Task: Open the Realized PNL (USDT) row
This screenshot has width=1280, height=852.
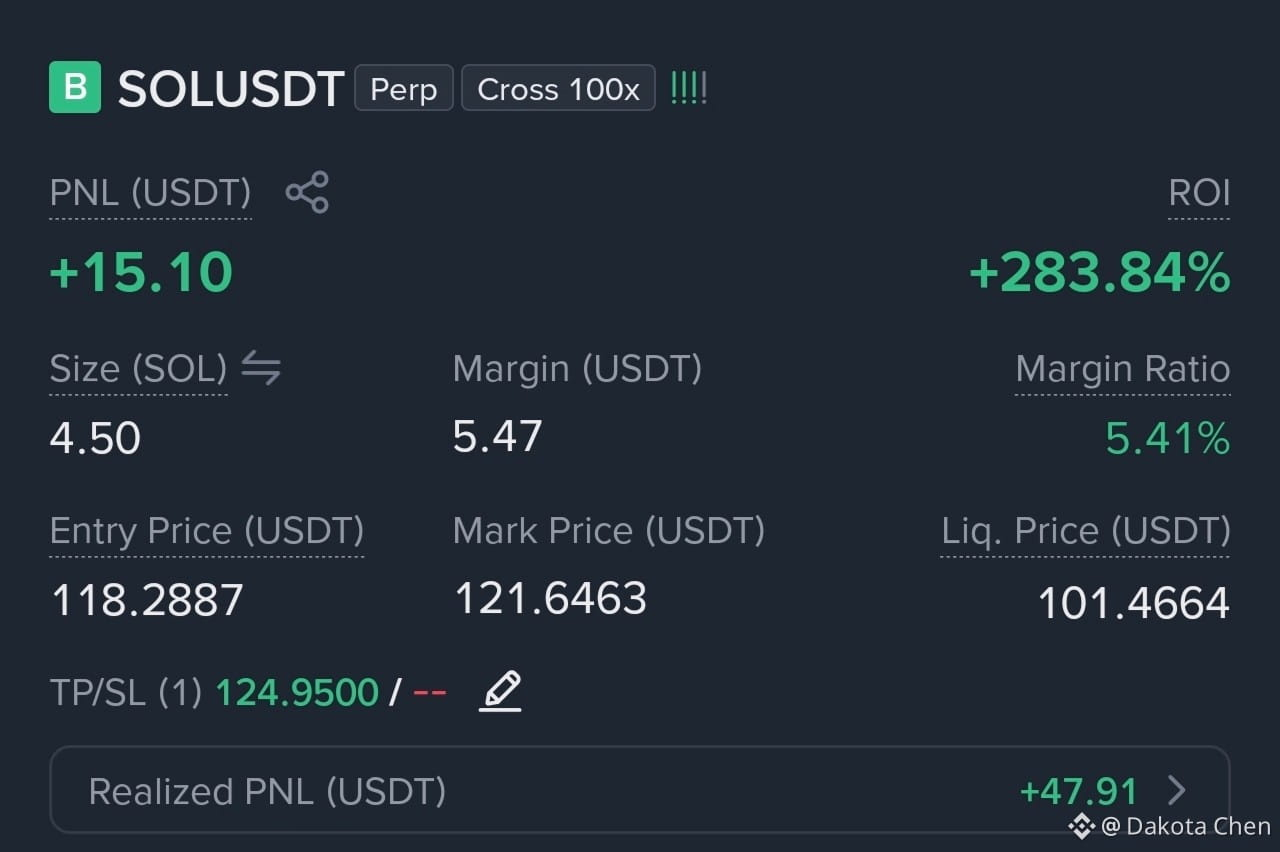Action: point(639,790)
